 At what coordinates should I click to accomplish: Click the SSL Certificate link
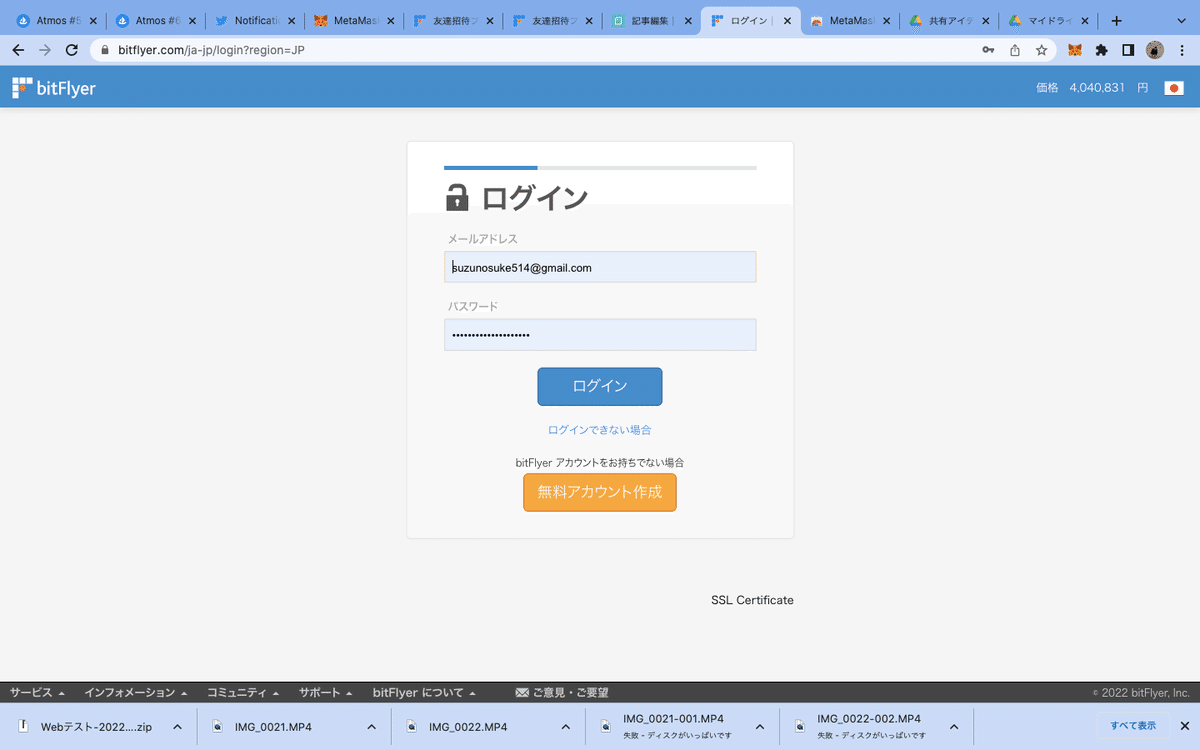click(752, 600)
